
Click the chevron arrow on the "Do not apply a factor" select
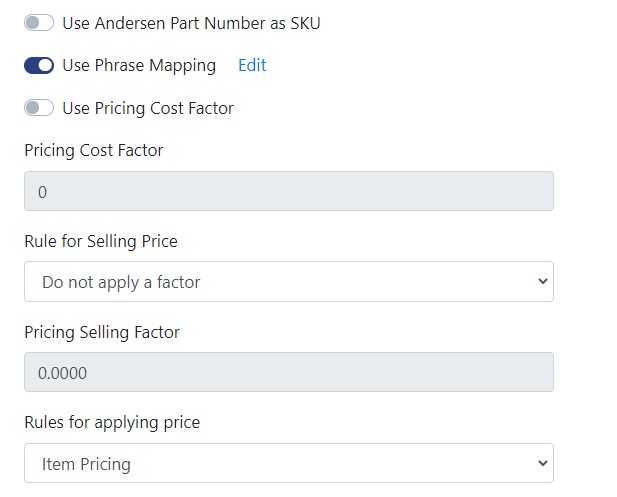(542, 282)
